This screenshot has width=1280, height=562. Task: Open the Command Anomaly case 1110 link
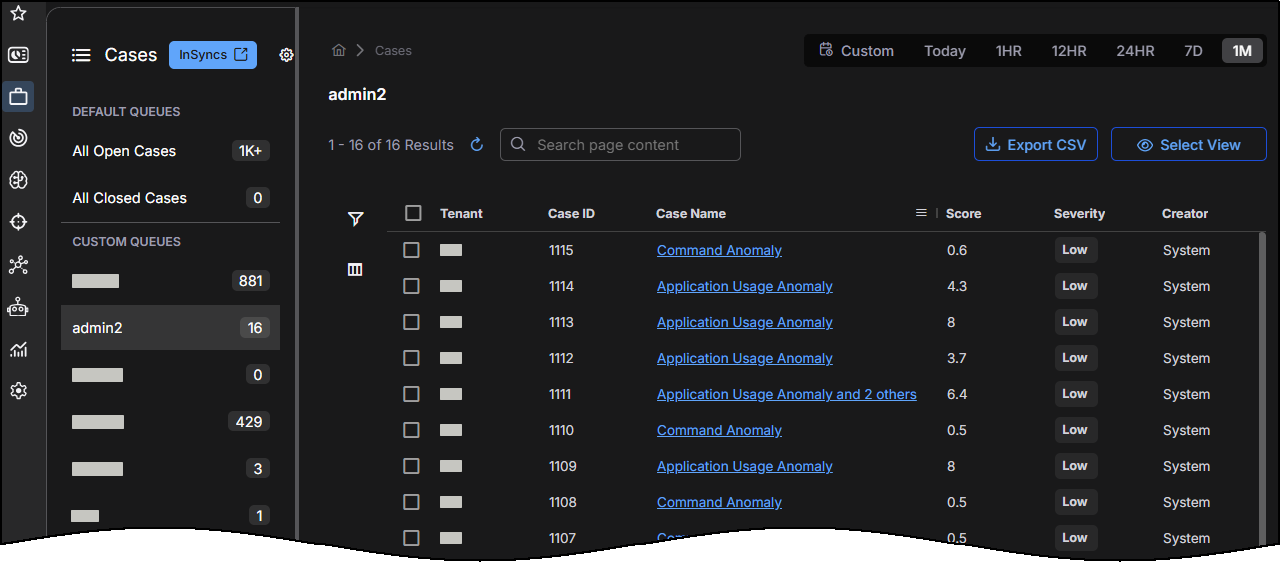coord(719,430)
